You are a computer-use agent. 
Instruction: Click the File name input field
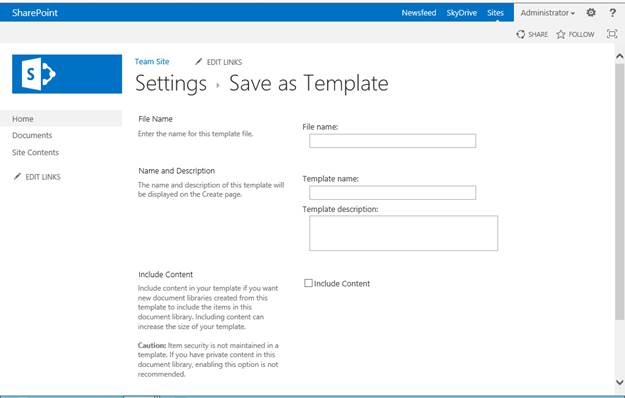tap(393, 141)
